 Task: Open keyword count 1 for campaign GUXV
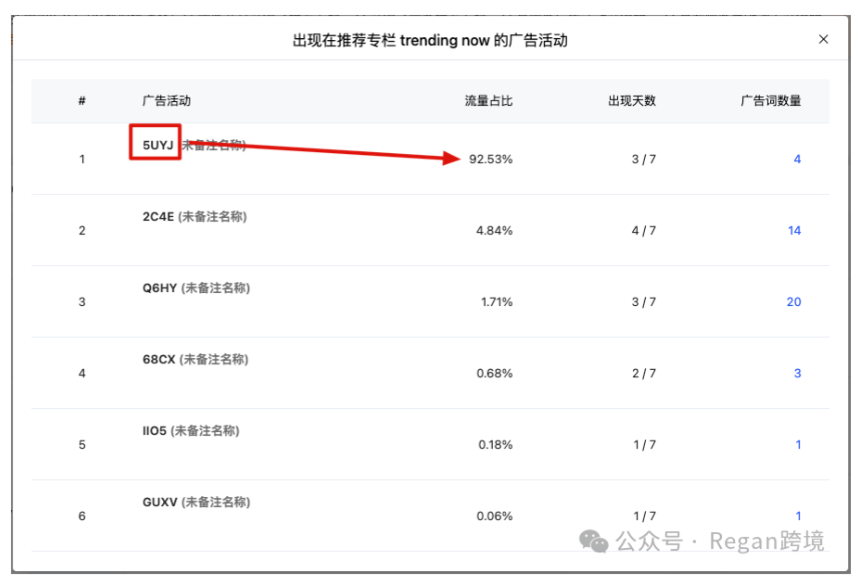point(798,516)
